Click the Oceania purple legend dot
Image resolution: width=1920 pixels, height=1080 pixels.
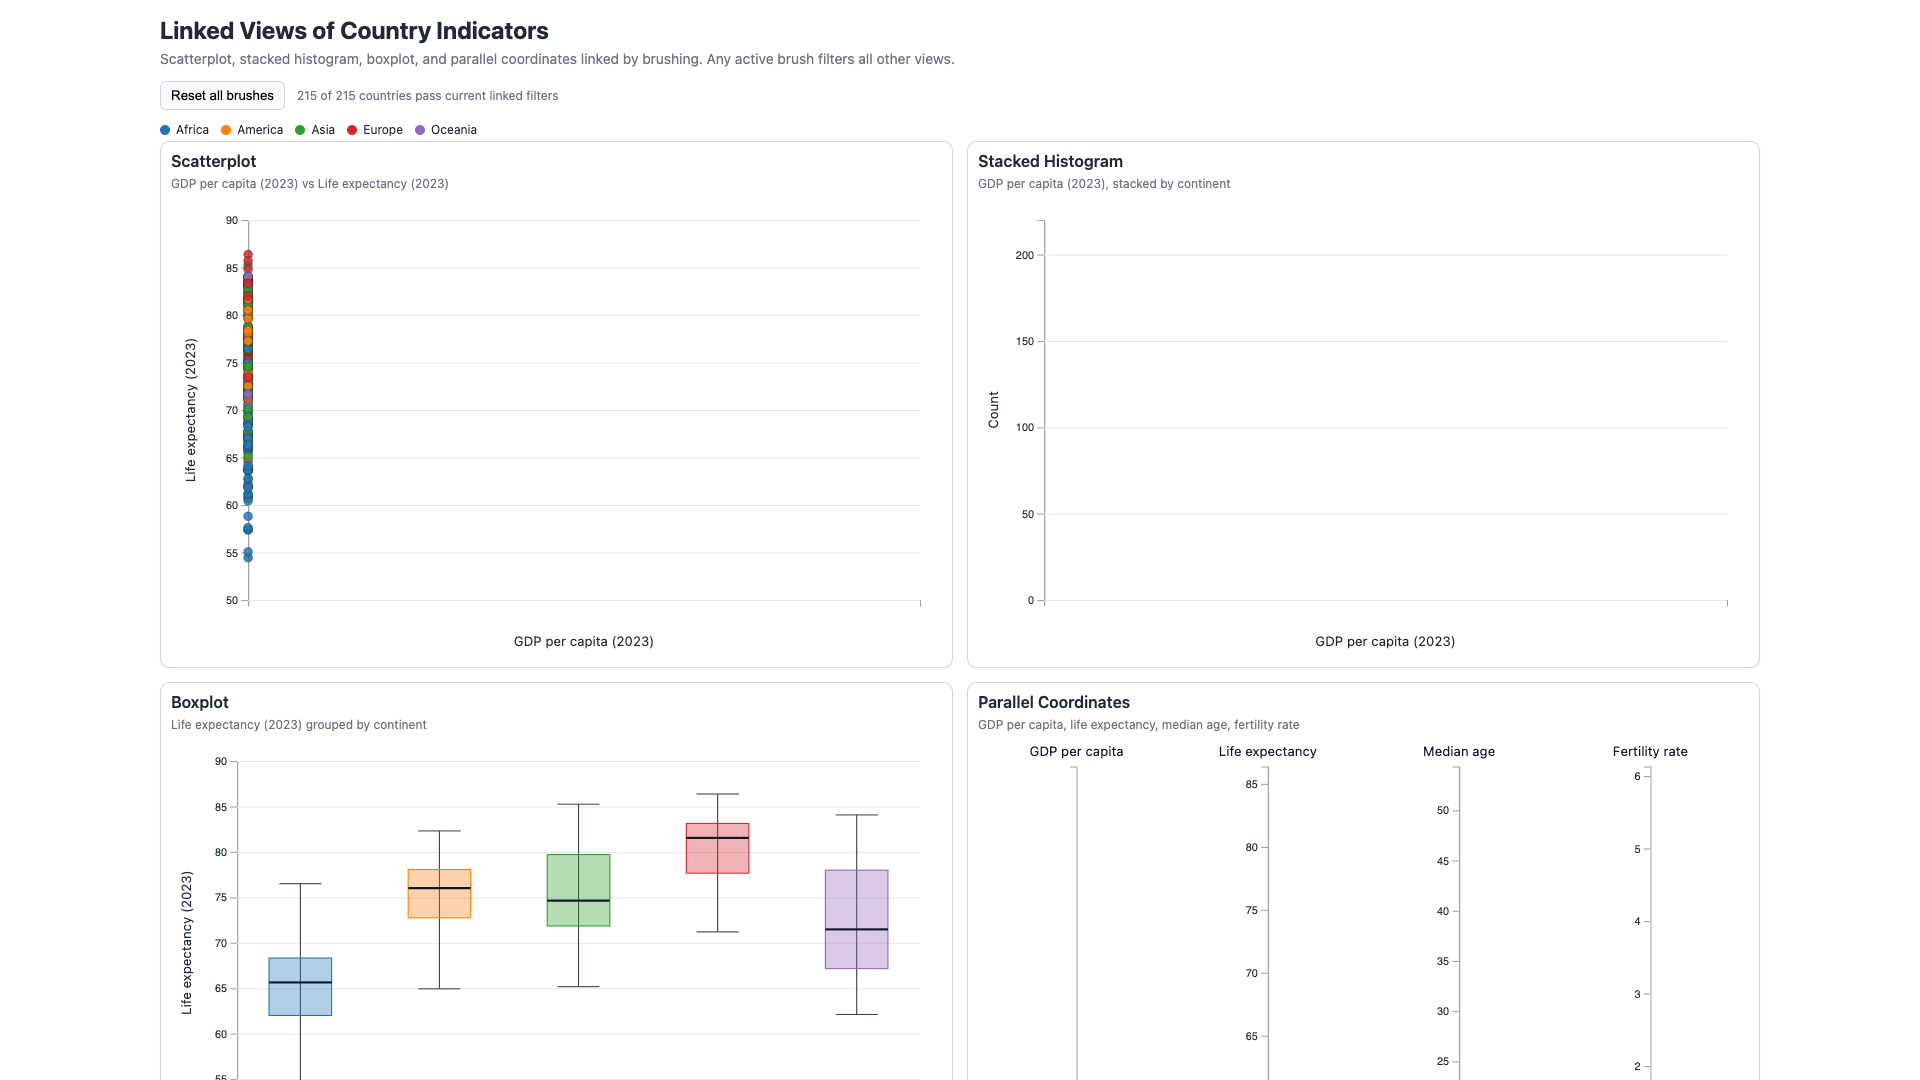(x=420, y=130)
